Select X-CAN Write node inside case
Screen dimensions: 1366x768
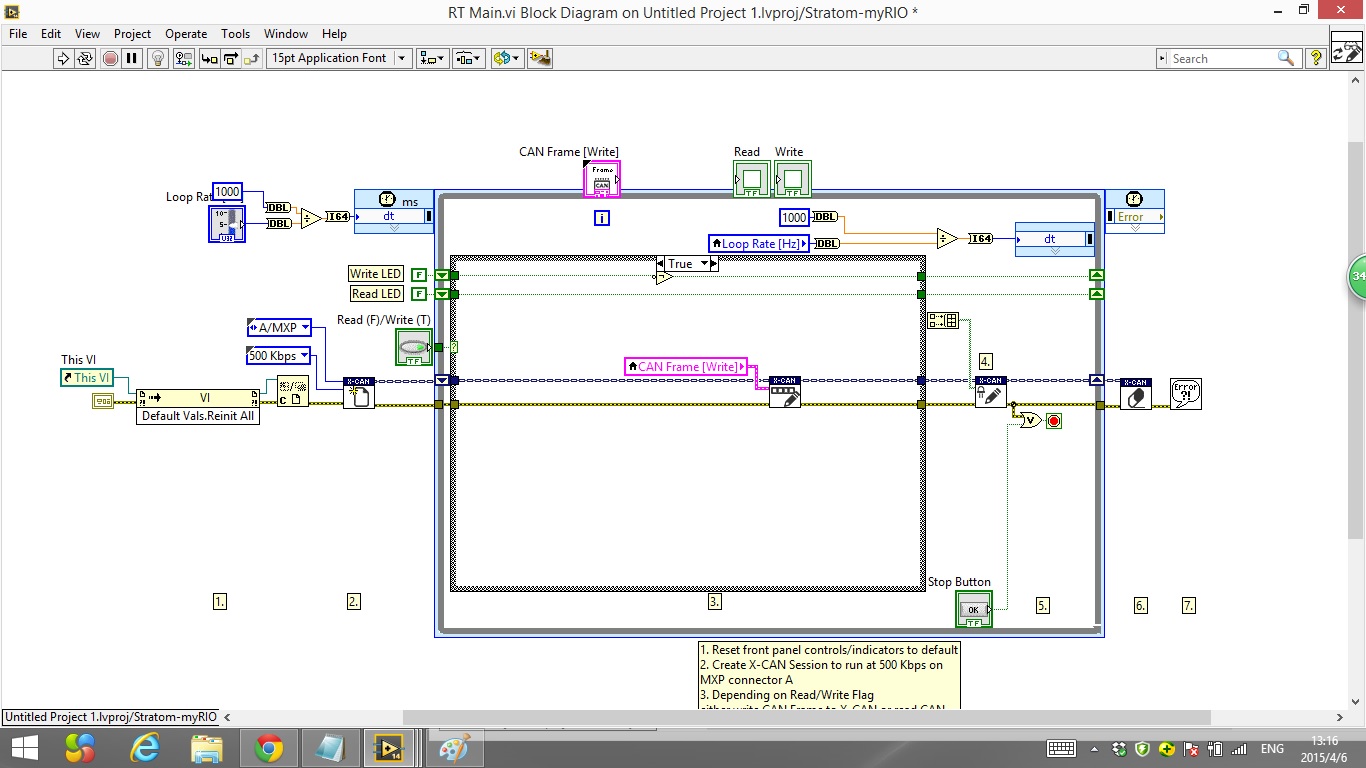pyautogui.click(x=785, y=393)
